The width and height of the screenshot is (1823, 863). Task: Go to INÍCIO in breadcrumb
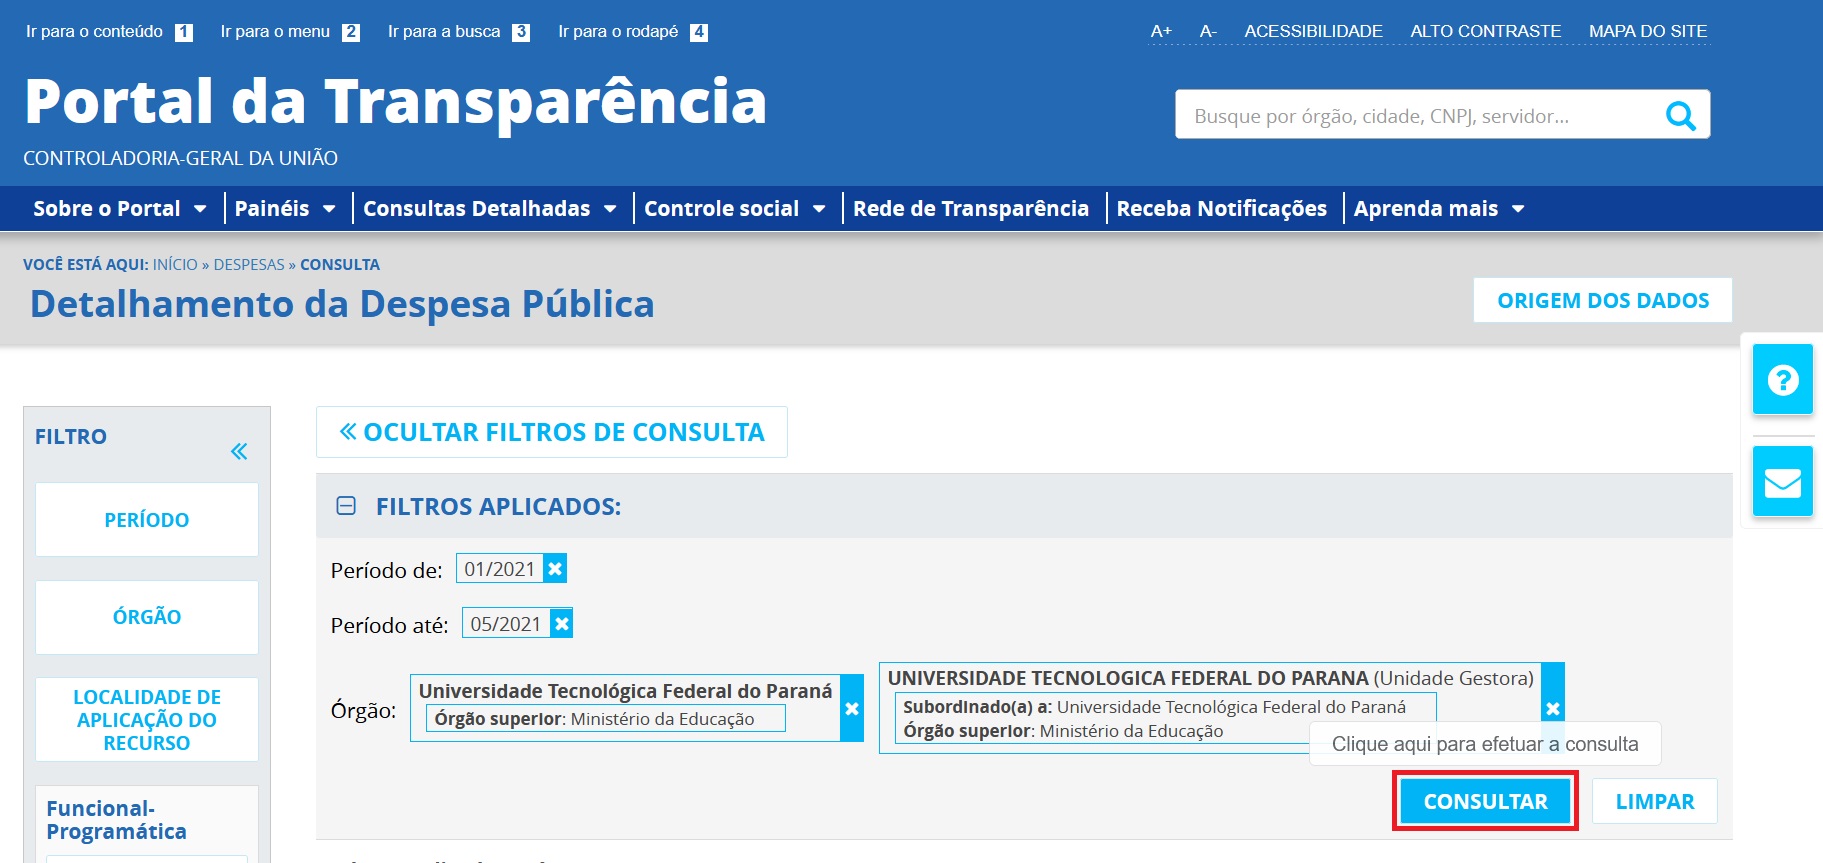point(175,265)
